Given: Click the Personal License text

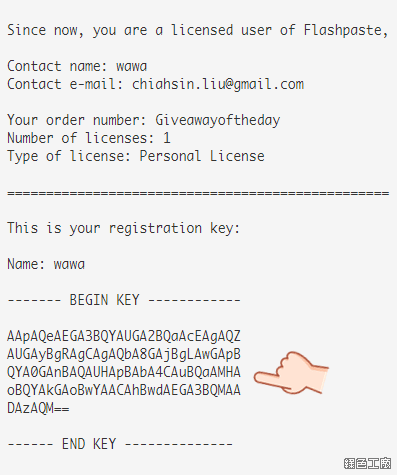Looking at the screenshot, I should [x=202, y=156].
